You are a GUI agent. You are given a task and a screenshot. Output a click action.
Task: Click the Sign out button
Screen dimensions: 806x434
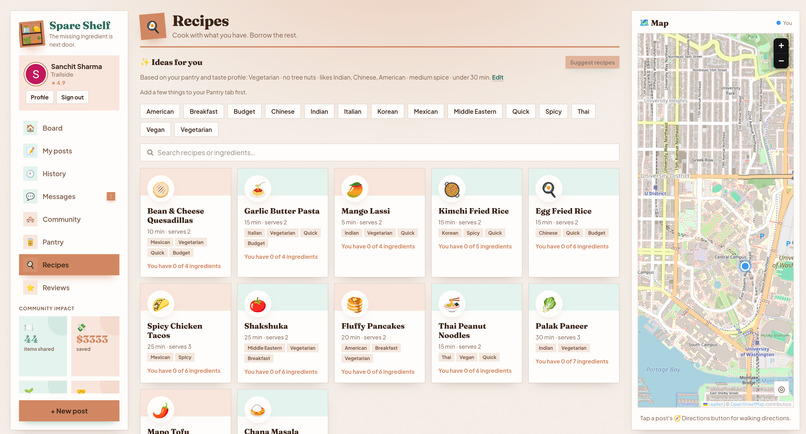coord(72,97)
